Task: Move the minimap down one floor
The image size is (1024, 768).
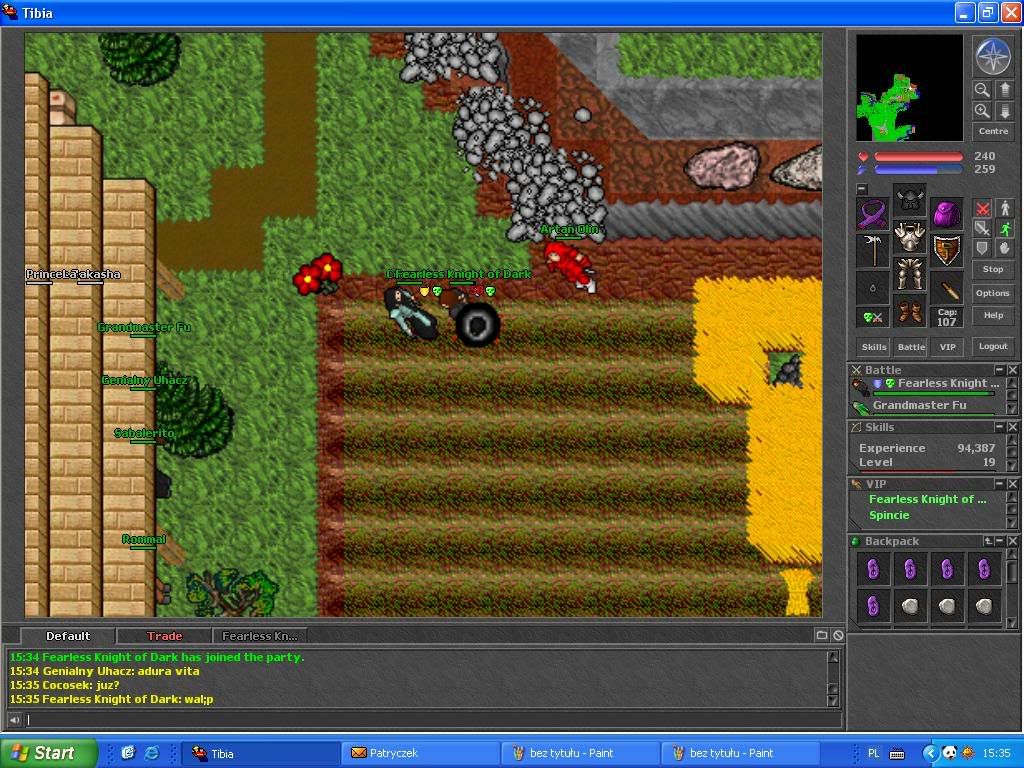Action: pos(1004,111)
